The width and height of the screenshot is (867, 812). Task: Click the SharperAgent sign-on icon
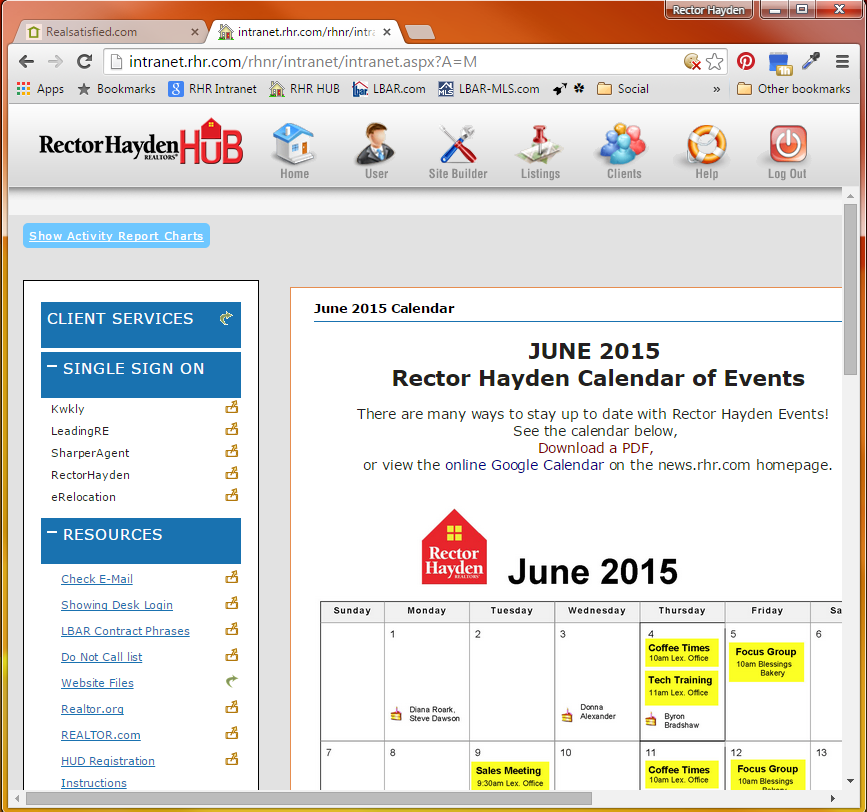click(232, 452)
